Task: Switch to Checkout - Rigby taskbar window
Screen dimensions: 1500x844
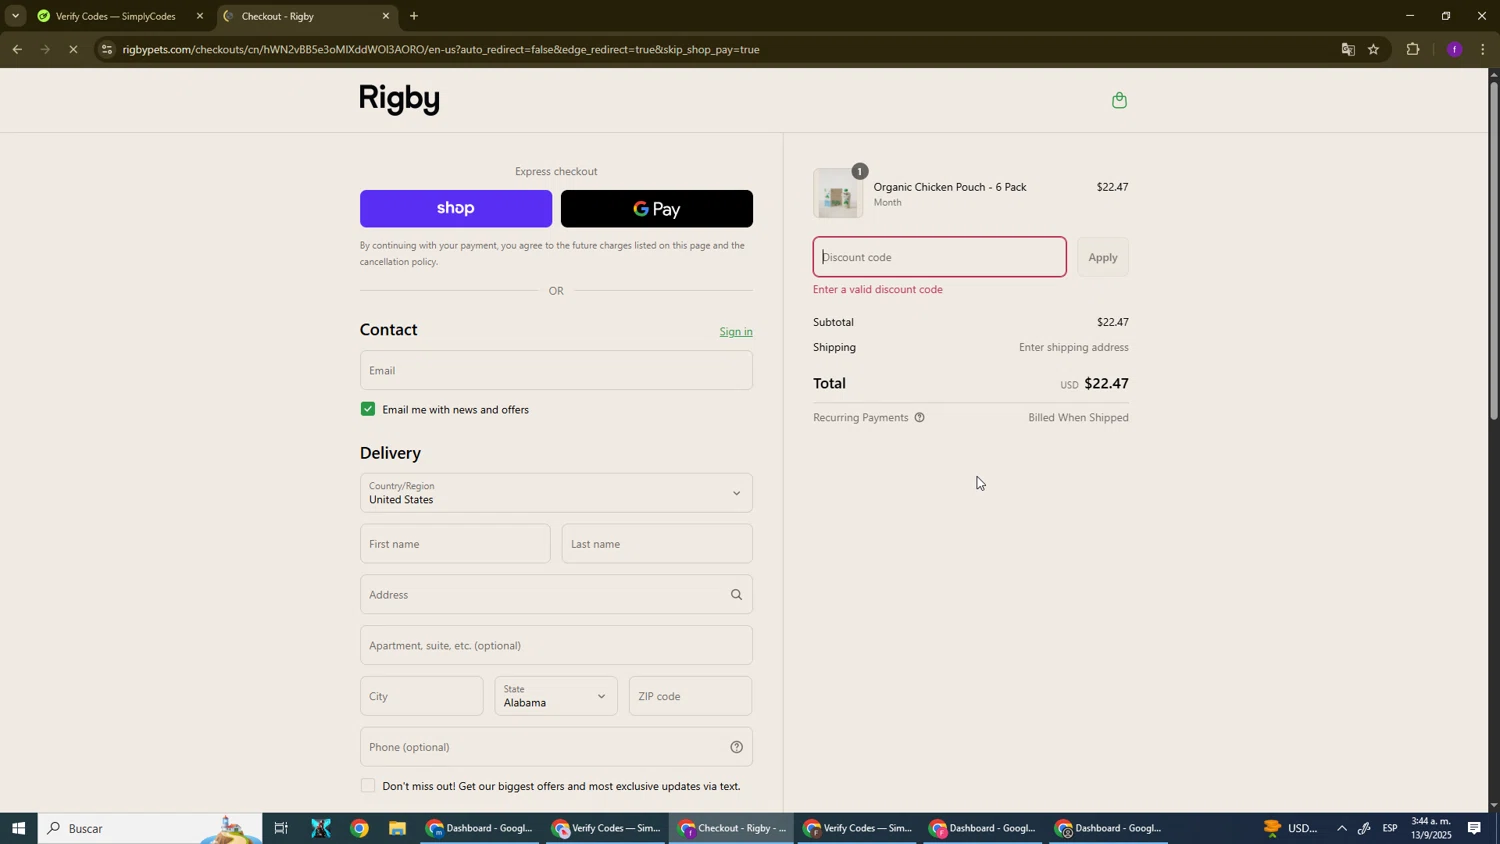Action: point(732,829)
